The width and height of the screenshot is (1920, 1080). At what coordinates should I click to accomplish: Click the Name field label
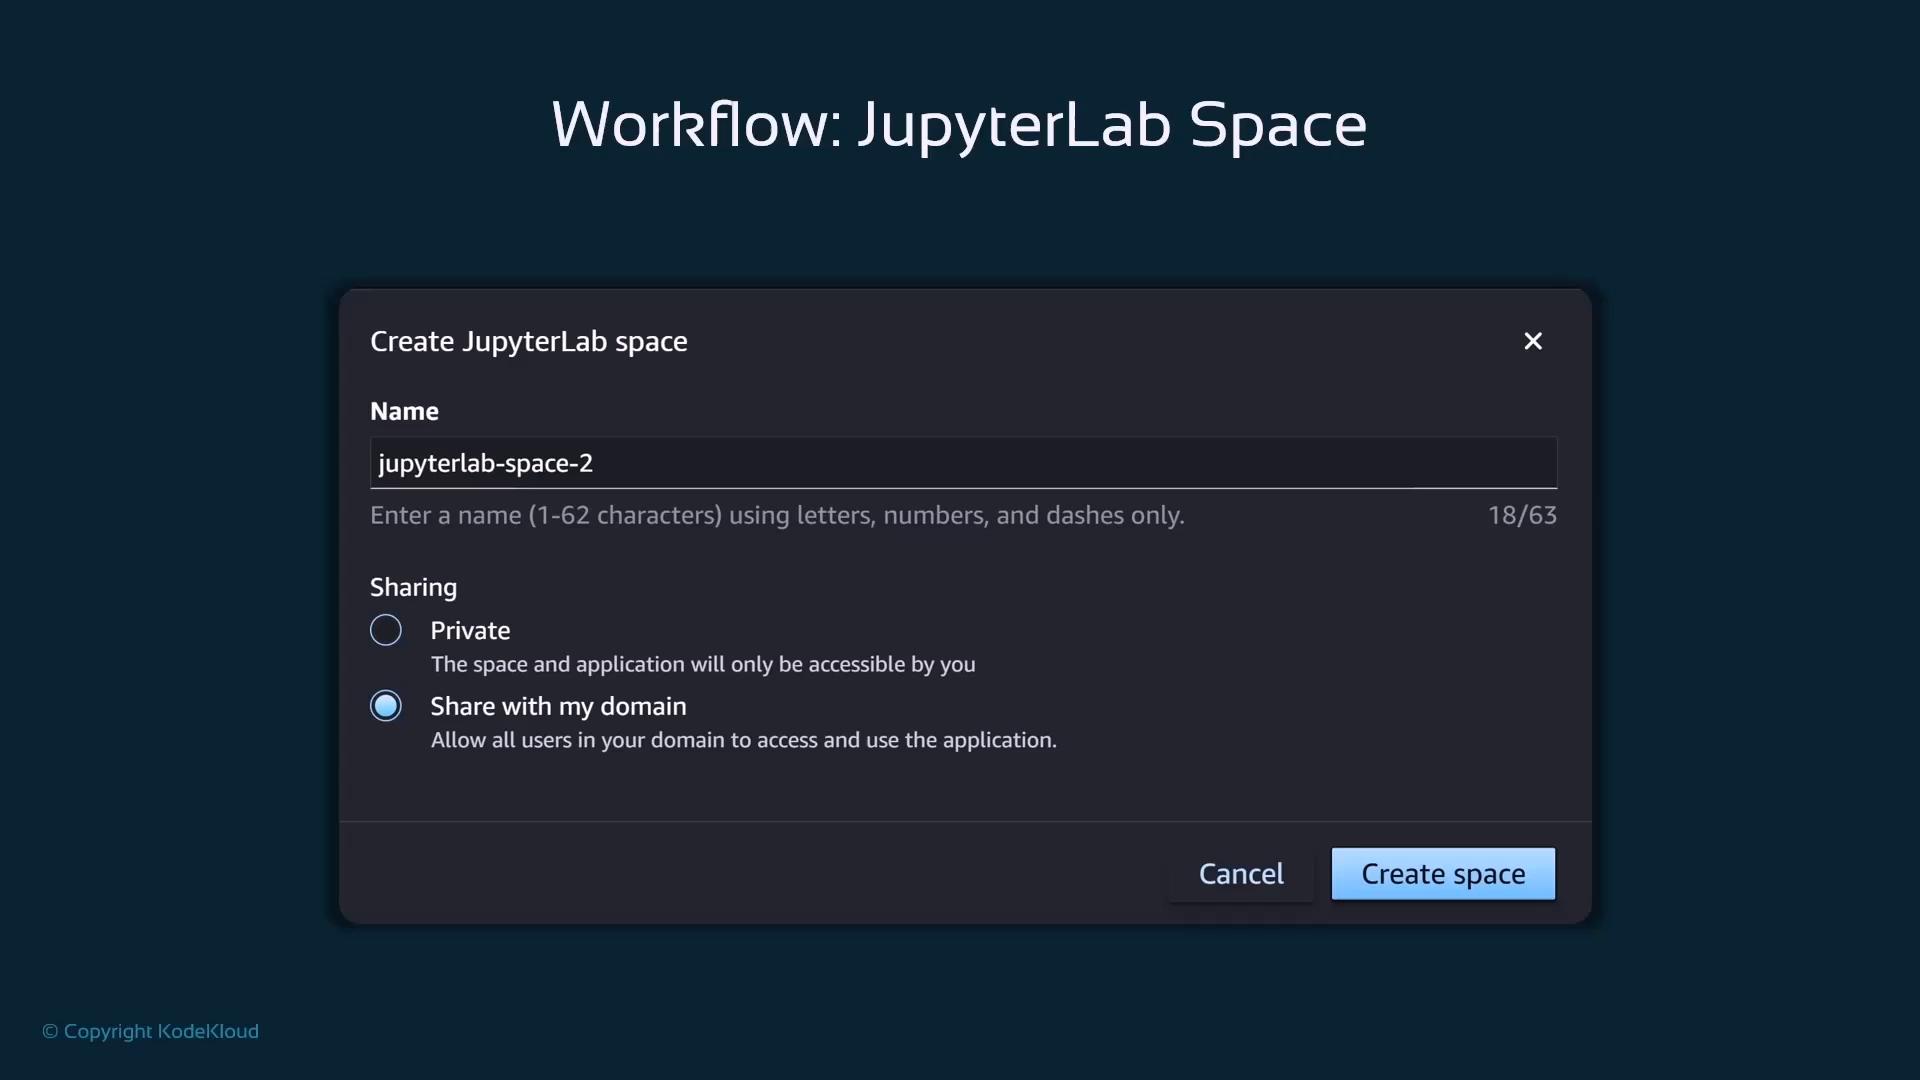tap(404, 411)
